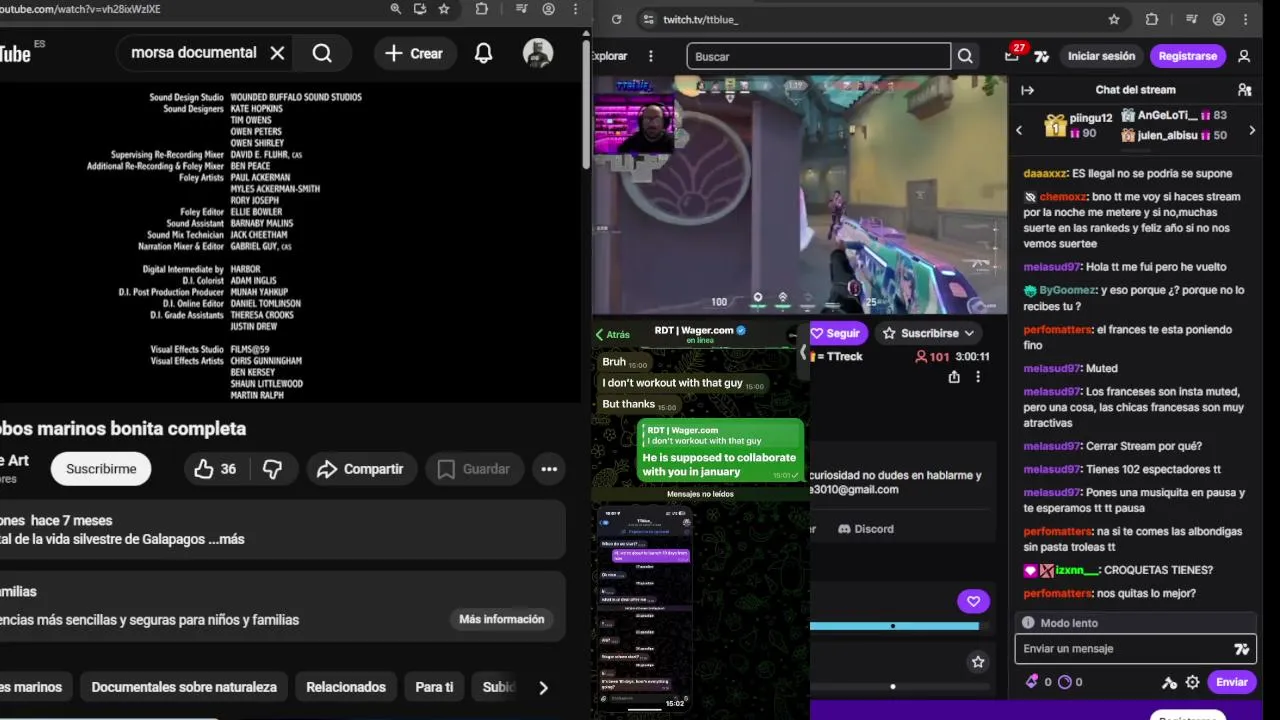
Task: Open Twitch more options dots beside Explorar
Action: pos(651,56)
